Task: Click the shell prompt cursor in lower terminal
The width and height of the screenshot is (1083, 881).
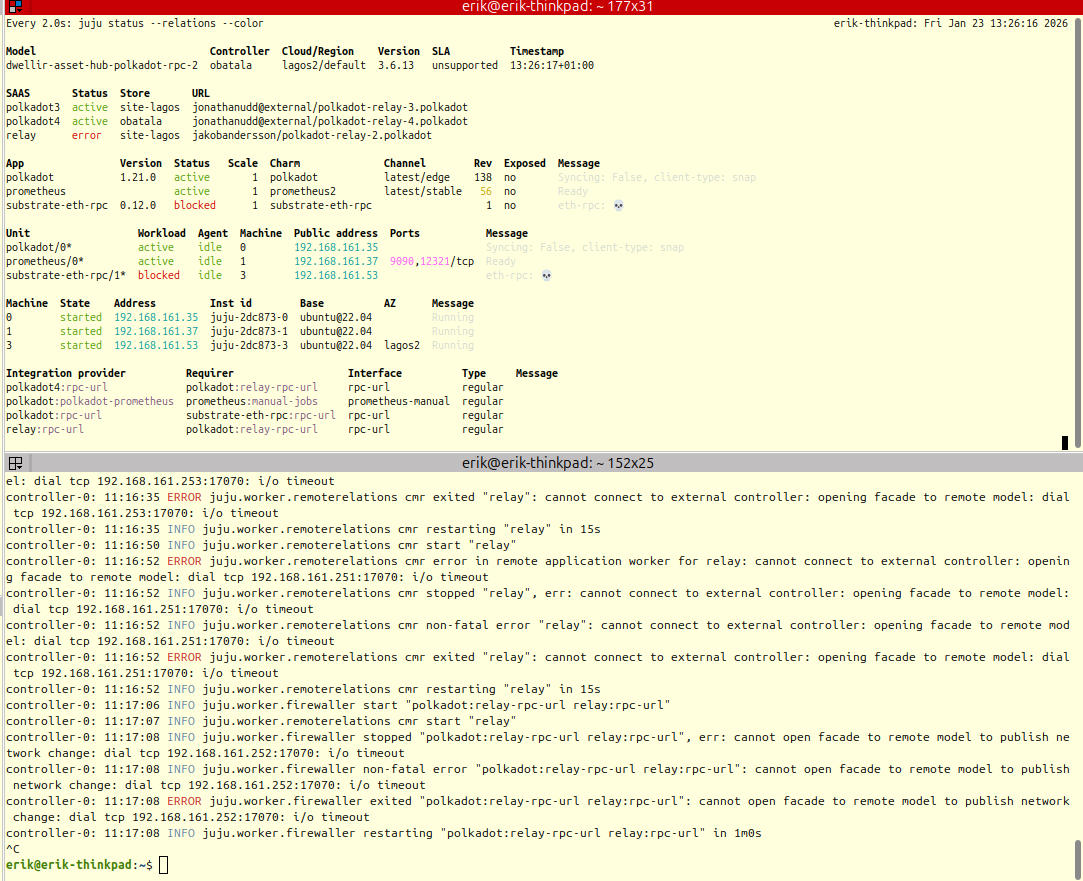Action: click(x=163, y=865)
